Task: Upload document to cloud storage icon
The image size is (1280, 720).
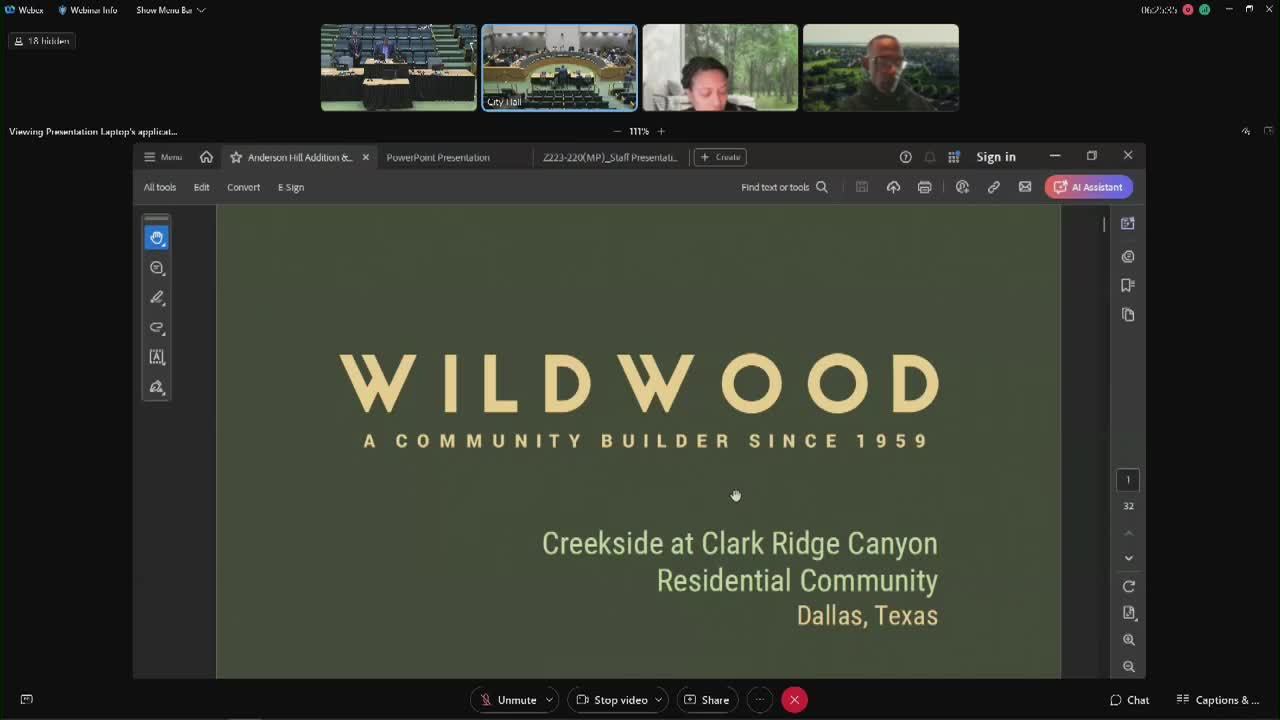Action: (893, 187)
